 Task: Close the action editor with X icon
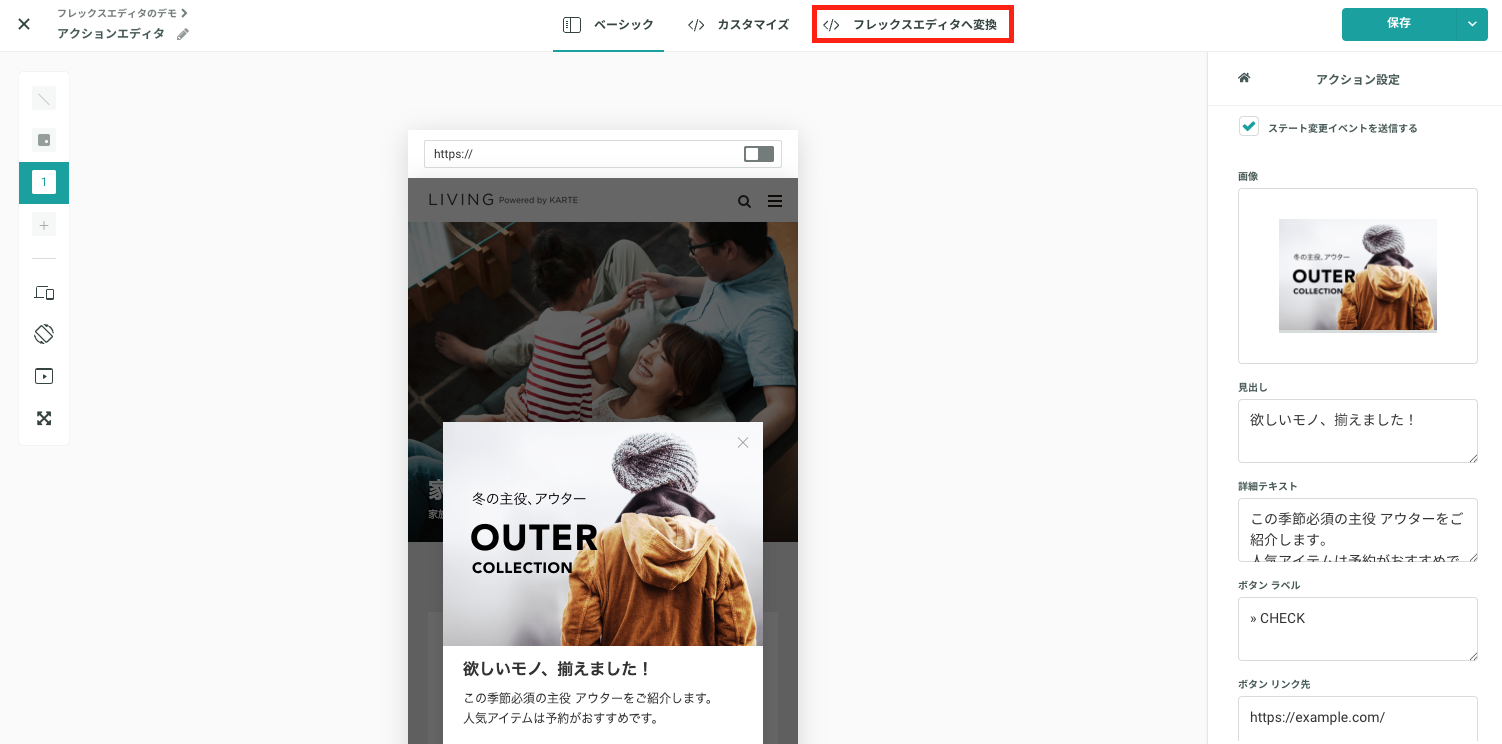click(x=24, y=24)
